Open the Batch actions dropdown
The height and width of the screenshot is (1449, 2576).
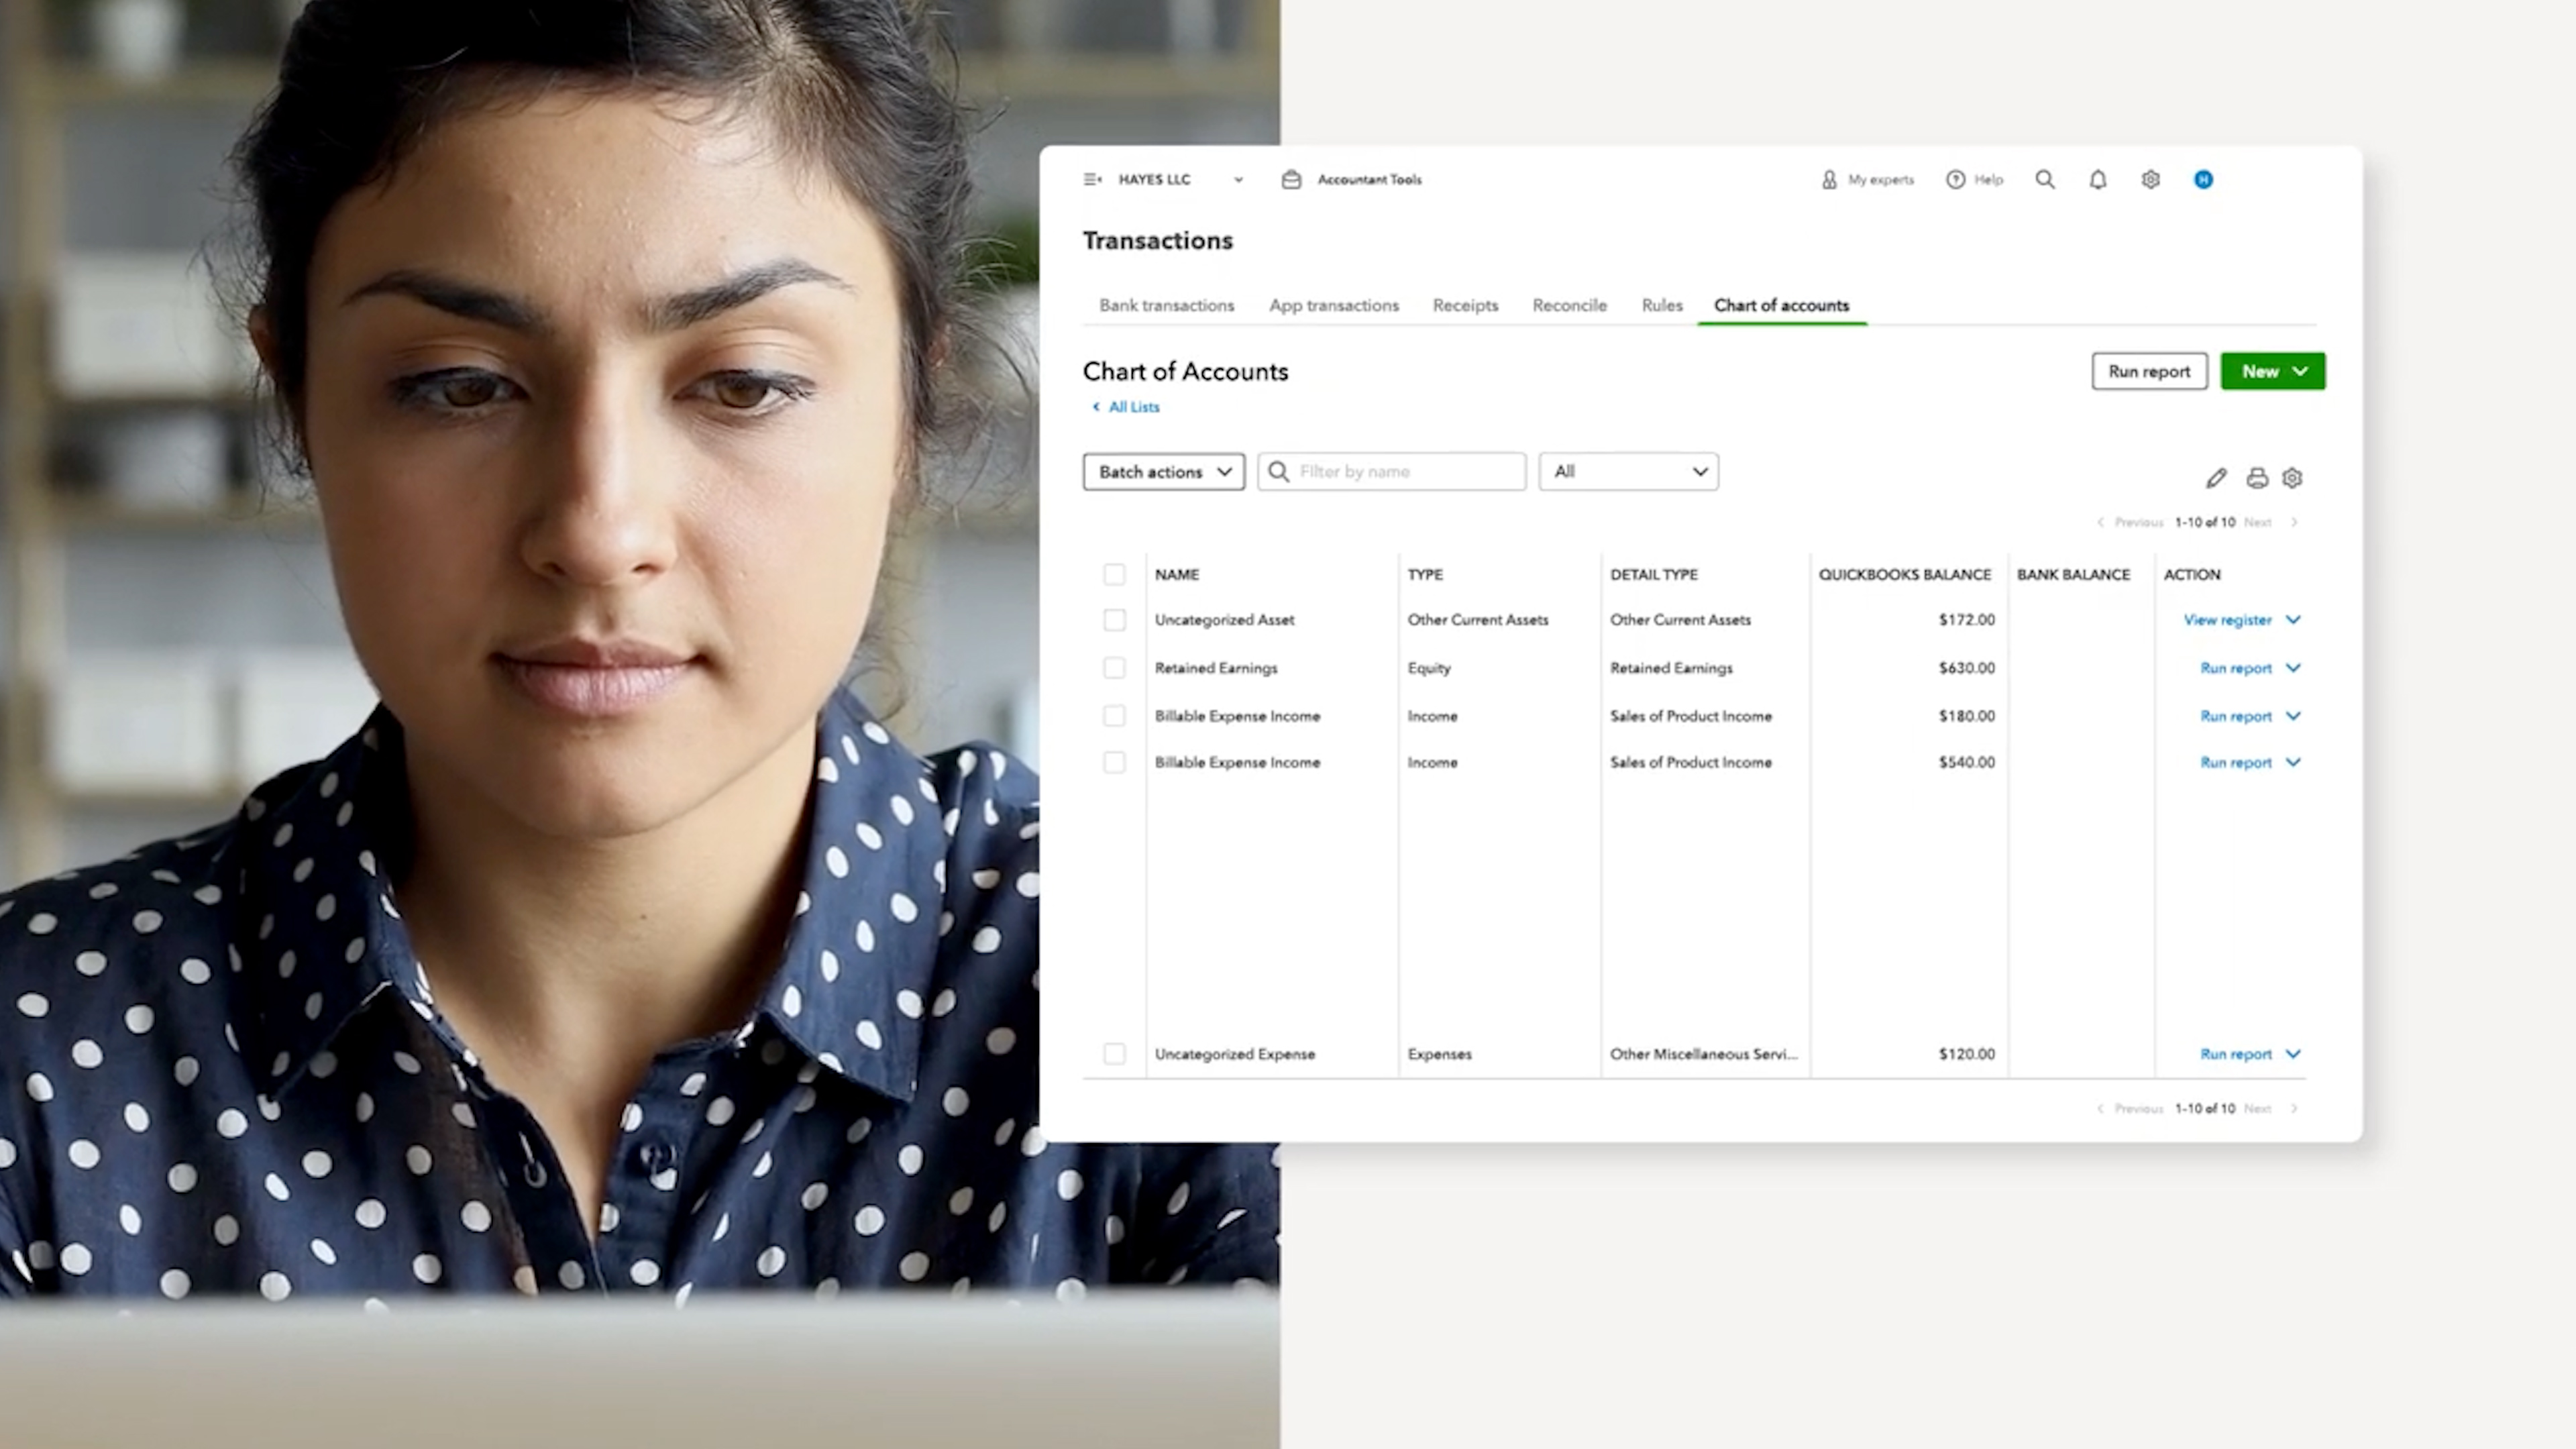point(1163,471)
